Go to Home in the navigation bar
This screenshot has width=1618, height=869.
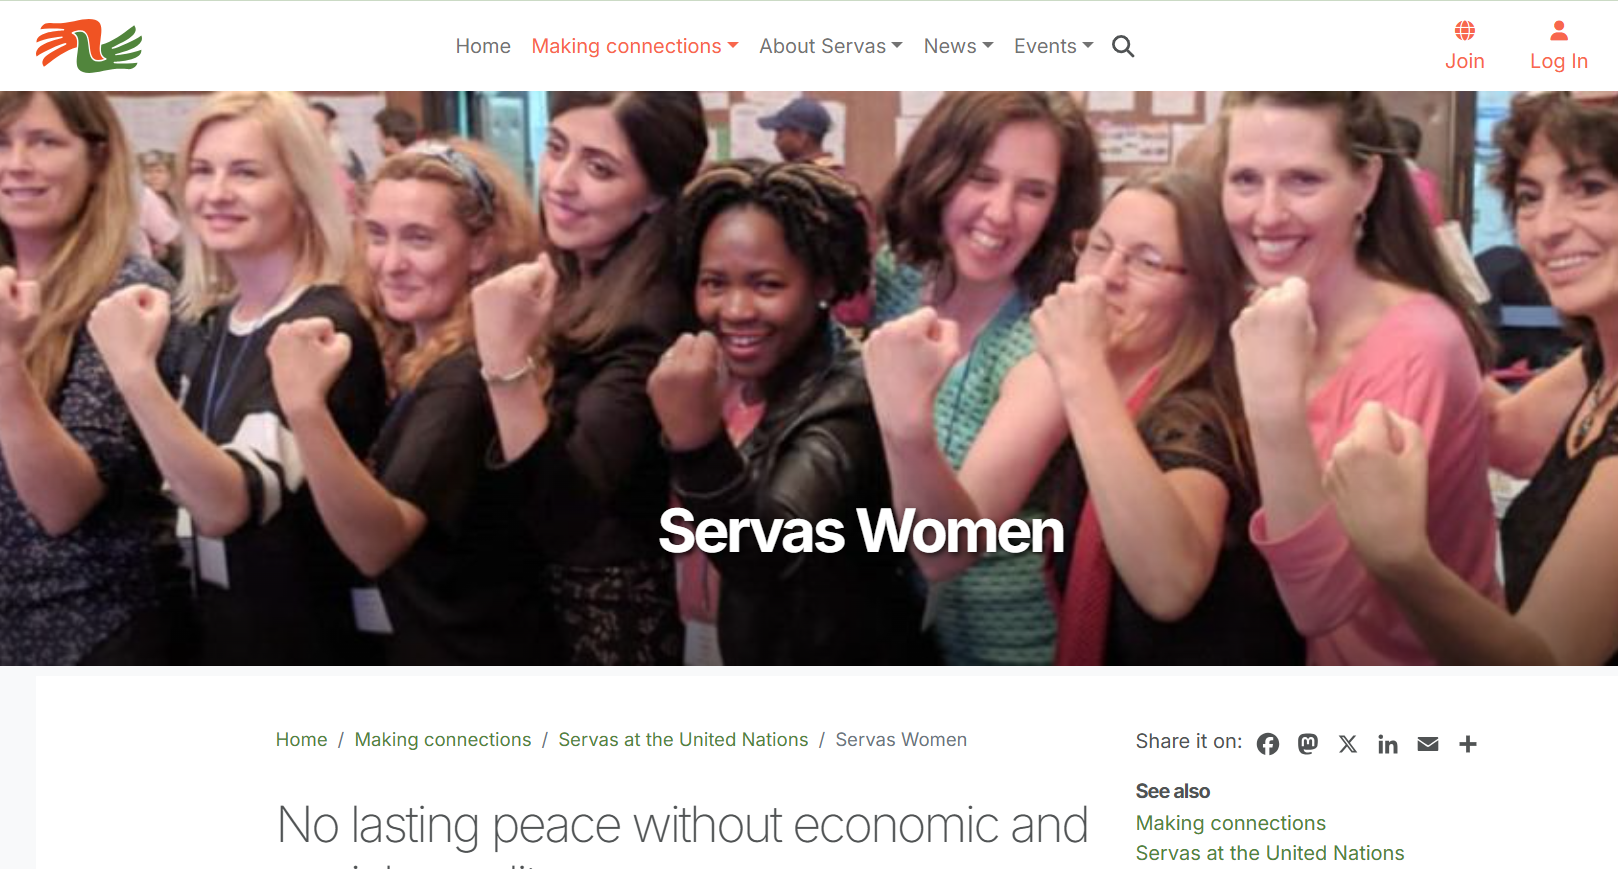pos(483,46)
